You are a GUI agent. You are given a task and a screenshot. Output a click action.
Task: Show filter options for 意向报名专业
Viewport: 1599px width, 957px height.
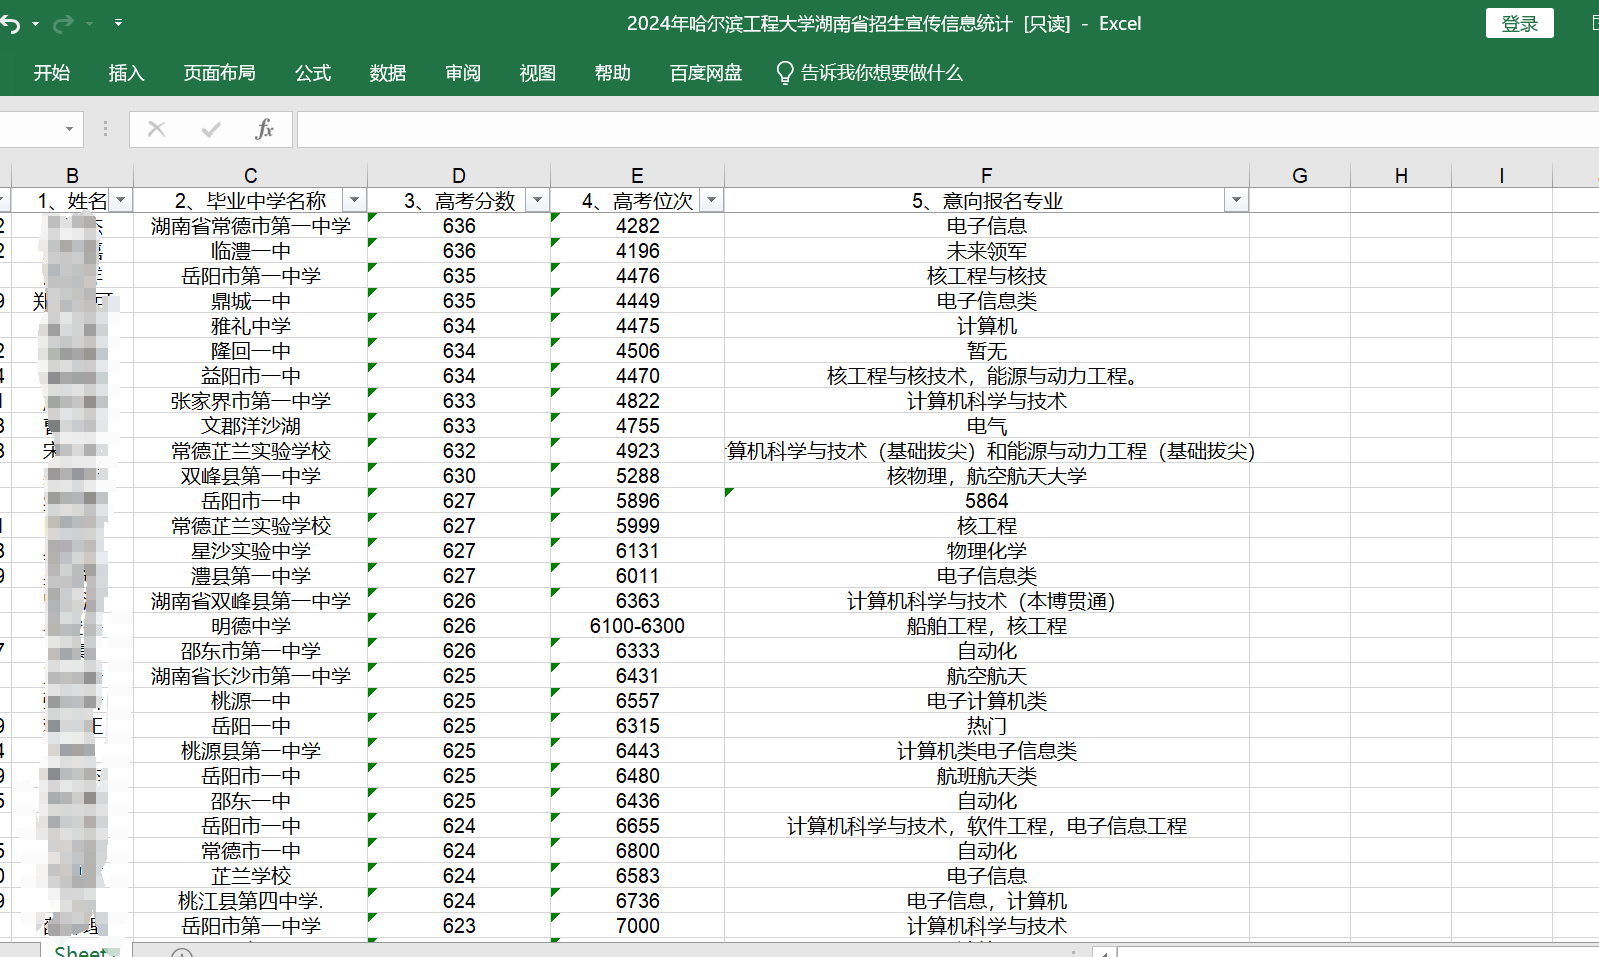[x=1236, y=201]
